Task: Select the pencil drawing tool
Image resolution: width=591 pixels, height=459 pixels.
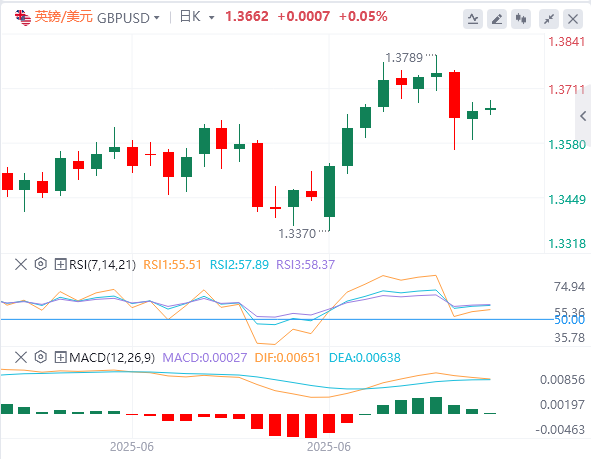Action: [x=497, y=18]
